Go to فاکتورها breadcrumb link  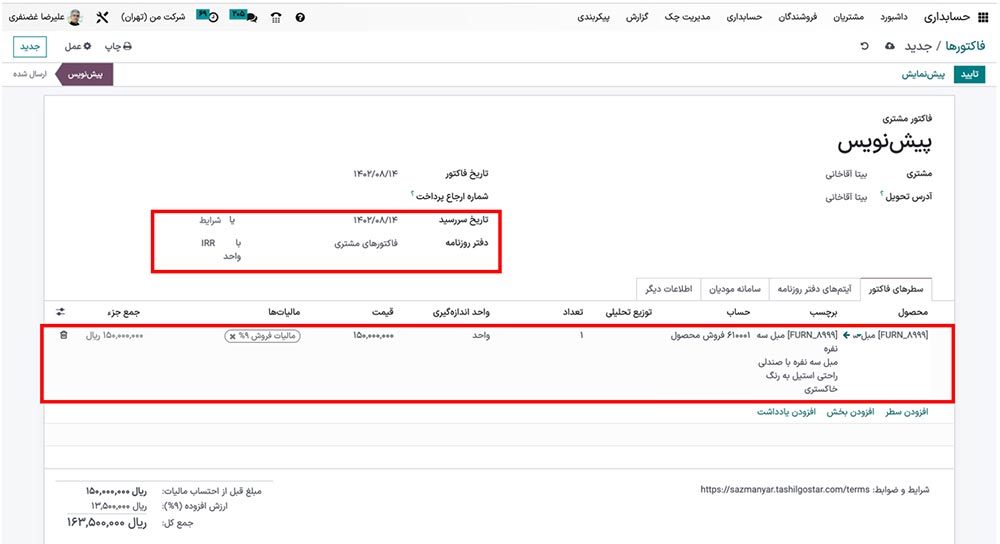[965, 46]
